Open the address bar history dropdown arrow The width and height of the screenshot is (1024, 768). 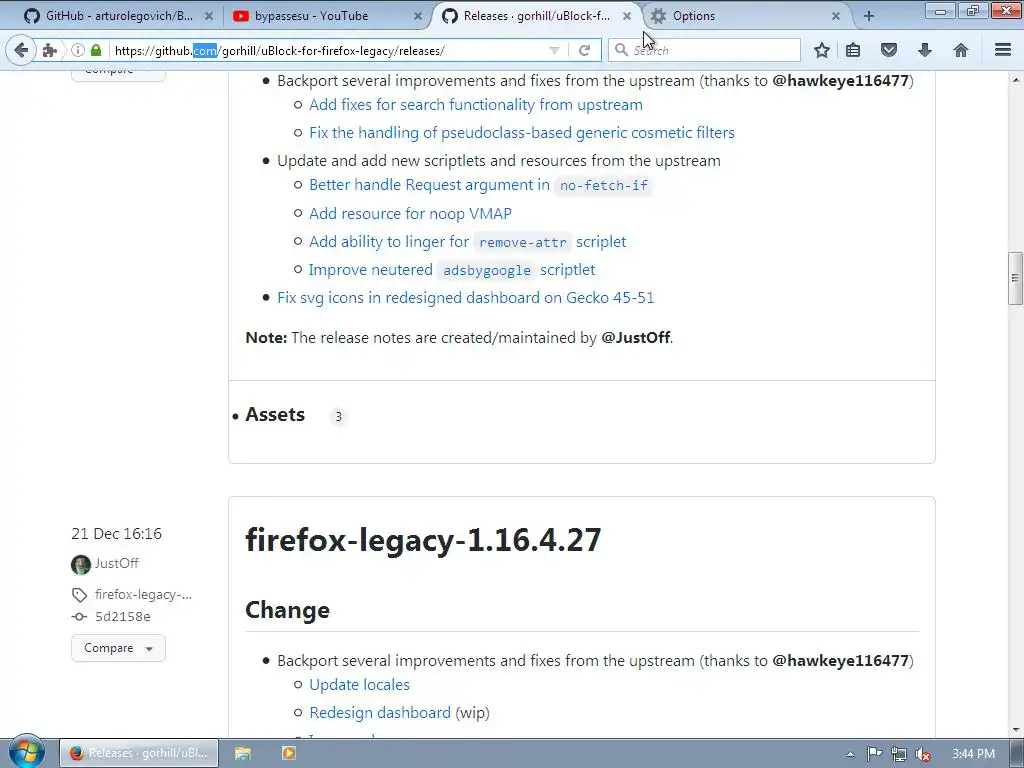pyautogui.click(x=554, y=50)
